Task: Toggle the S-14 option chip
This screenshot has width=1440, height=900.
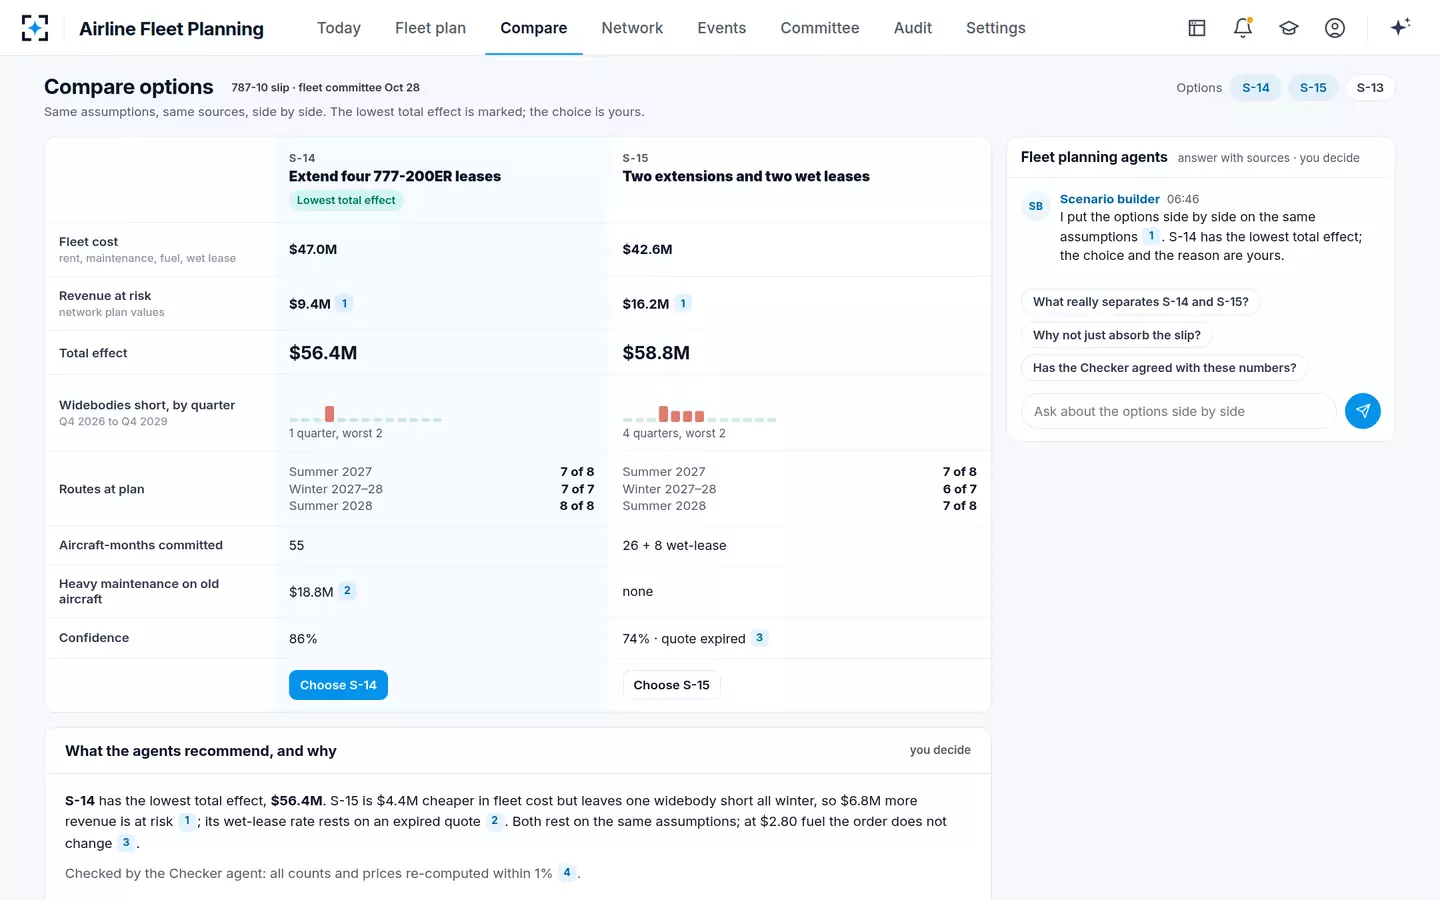Action: (x=1256, y=88)
